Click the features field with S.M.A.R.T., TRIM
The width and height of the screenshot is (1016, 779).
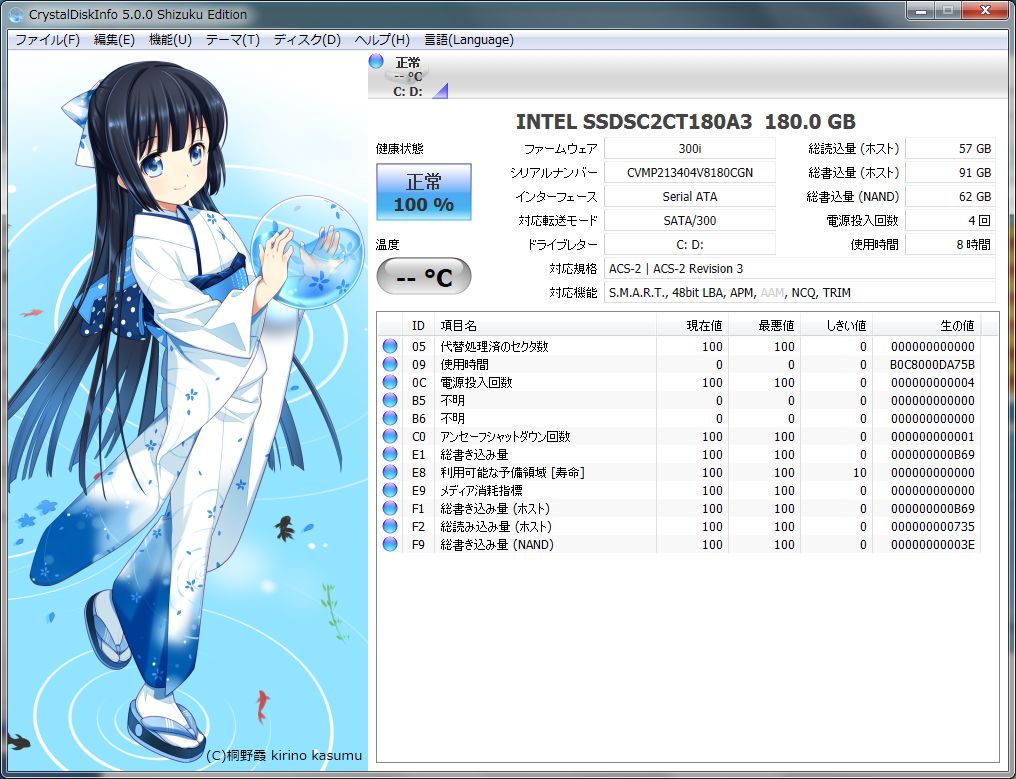pyautogui.click(x=800, y=292)
